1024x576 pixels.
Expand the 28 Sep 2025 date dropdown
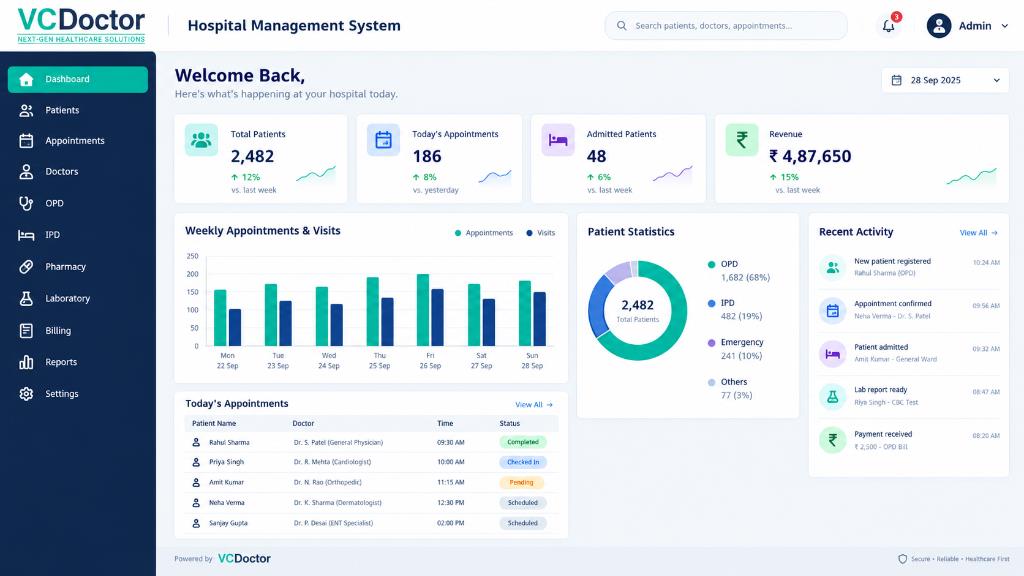[x=997, y=80]
